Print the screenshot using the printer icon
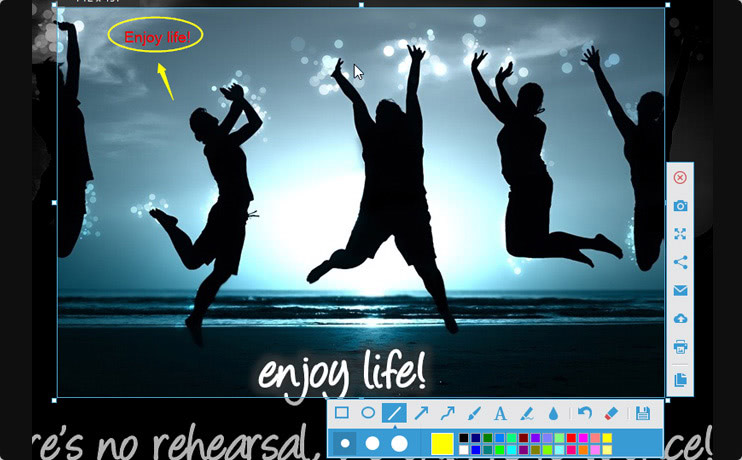The height and width of the screenshot is (460, 742). click(x=680, y=347)
